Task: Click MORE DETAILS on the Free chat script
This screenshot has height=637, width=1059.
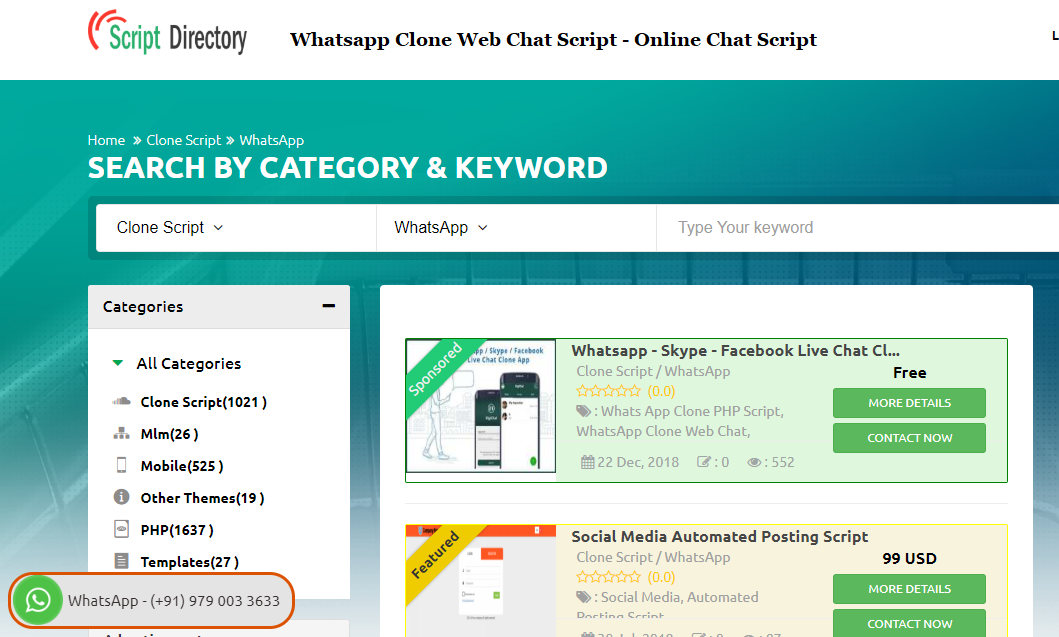Action: (x=909, y=403)
